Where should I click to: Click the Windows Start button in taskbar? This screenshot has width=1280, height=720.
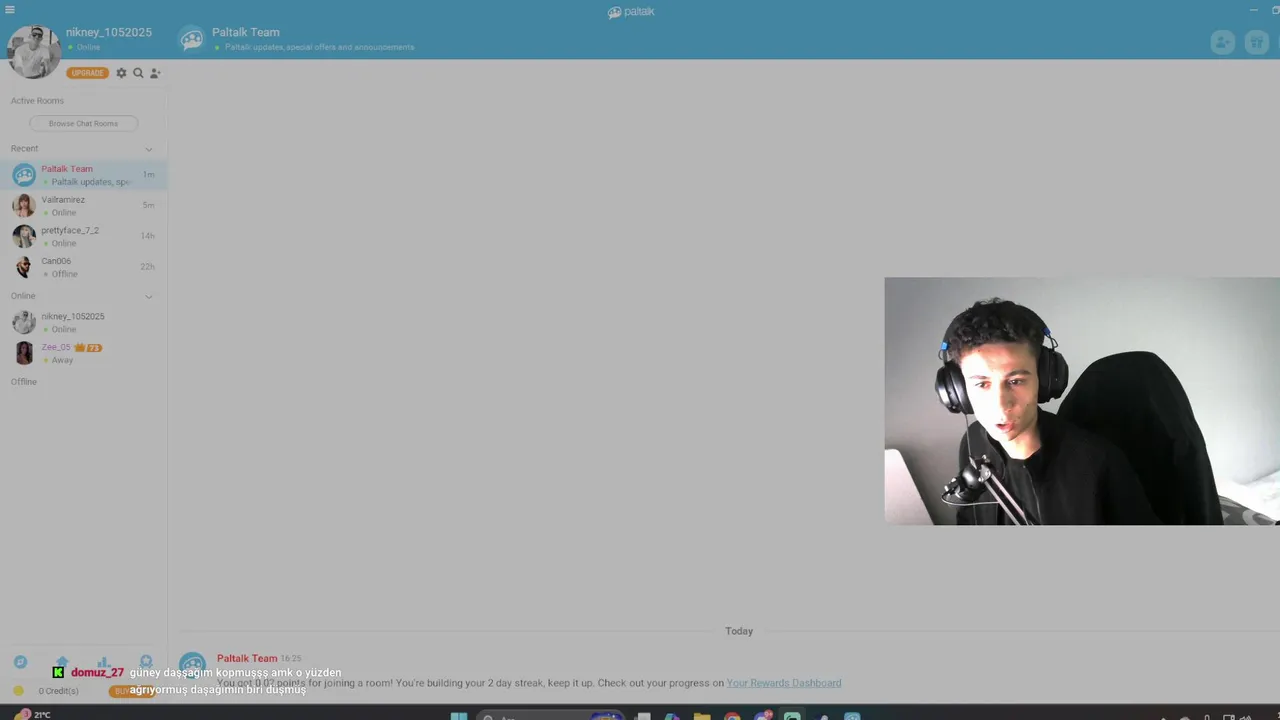(459, 716)
